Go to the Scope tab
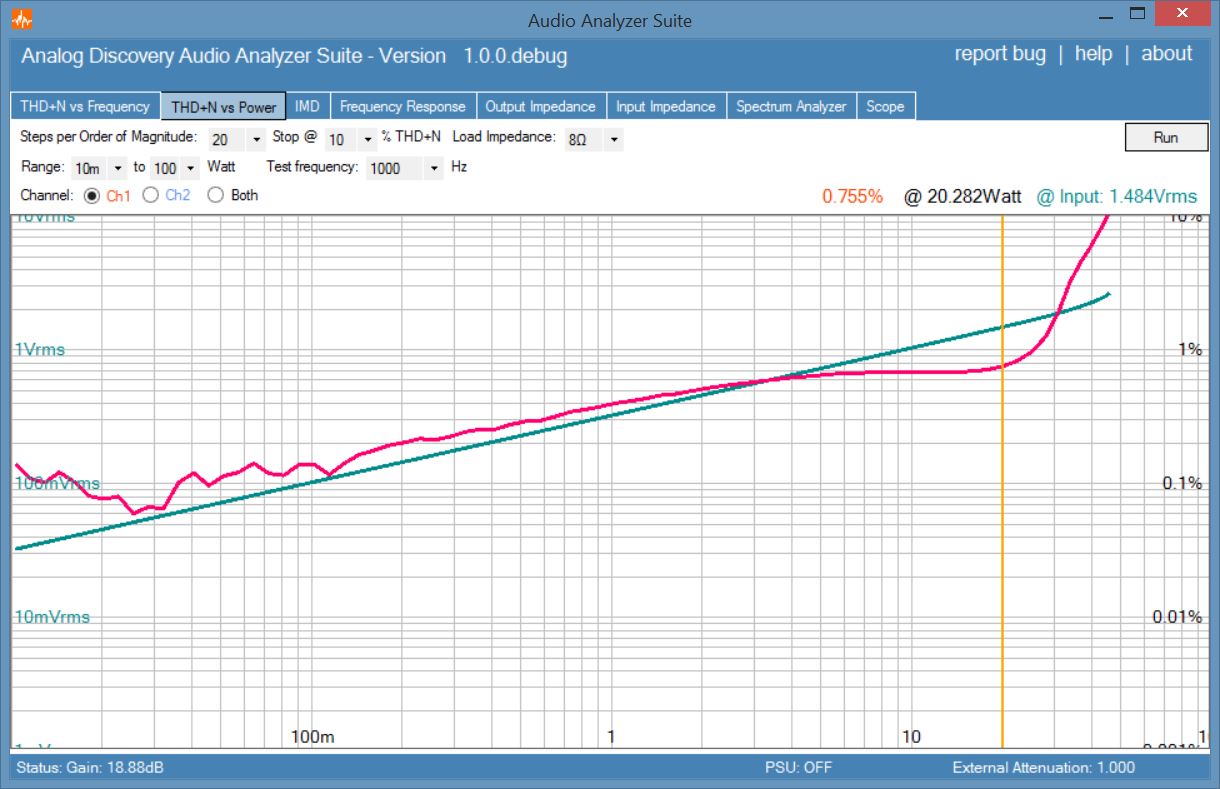Screen dimensions: 1220x789 (885, 106)
